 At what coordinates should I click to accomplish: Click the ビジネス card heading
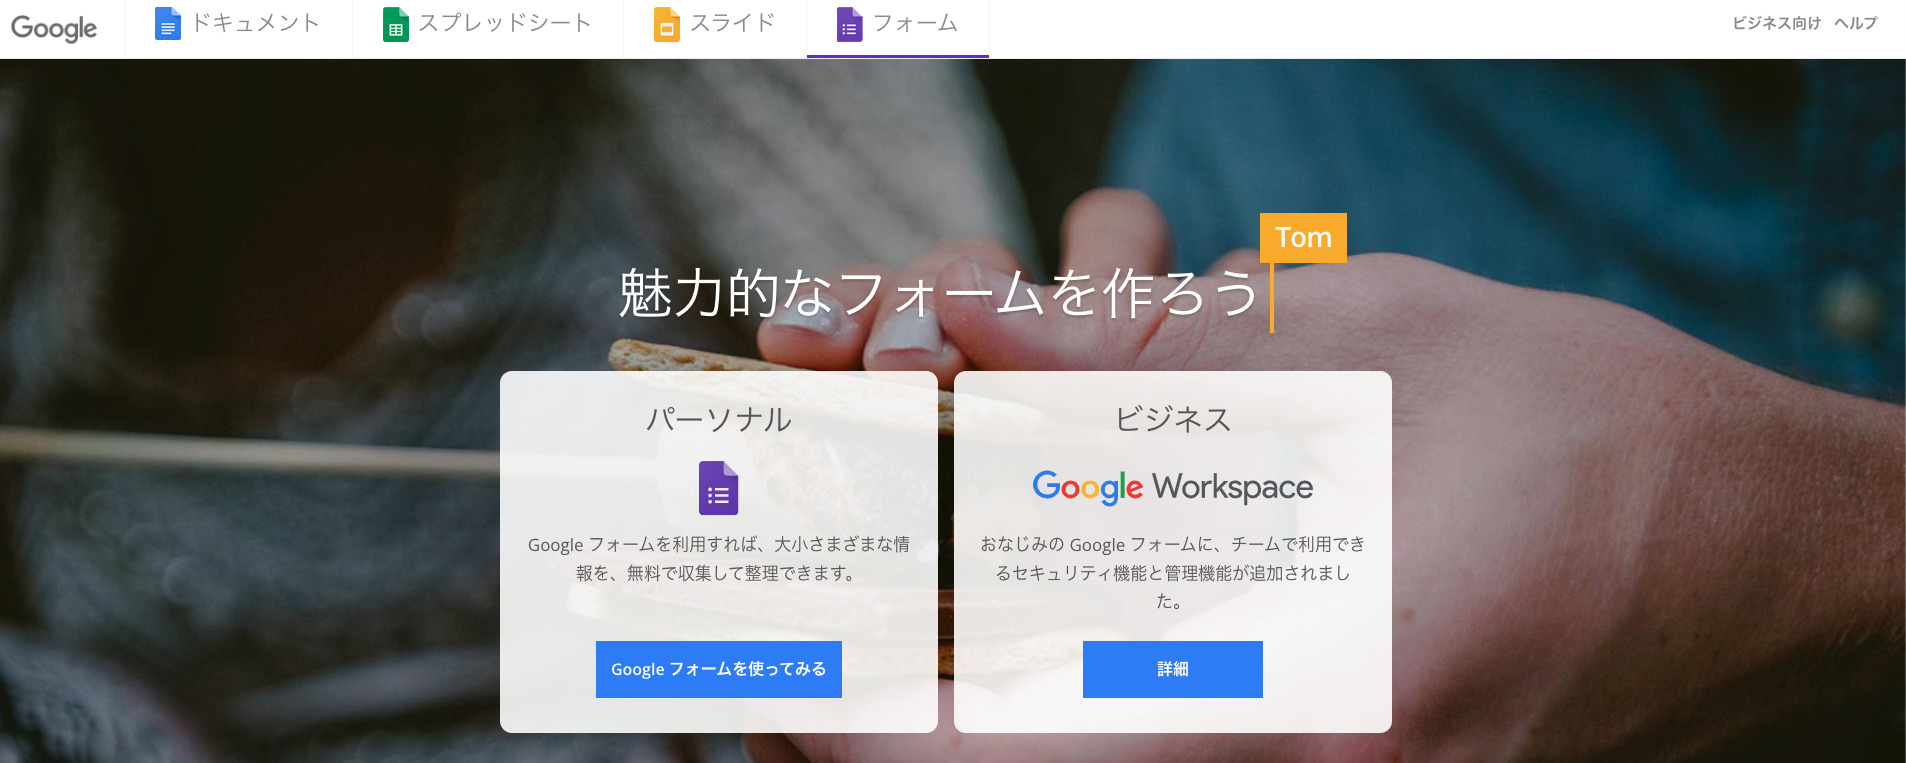pos(1173,419)
